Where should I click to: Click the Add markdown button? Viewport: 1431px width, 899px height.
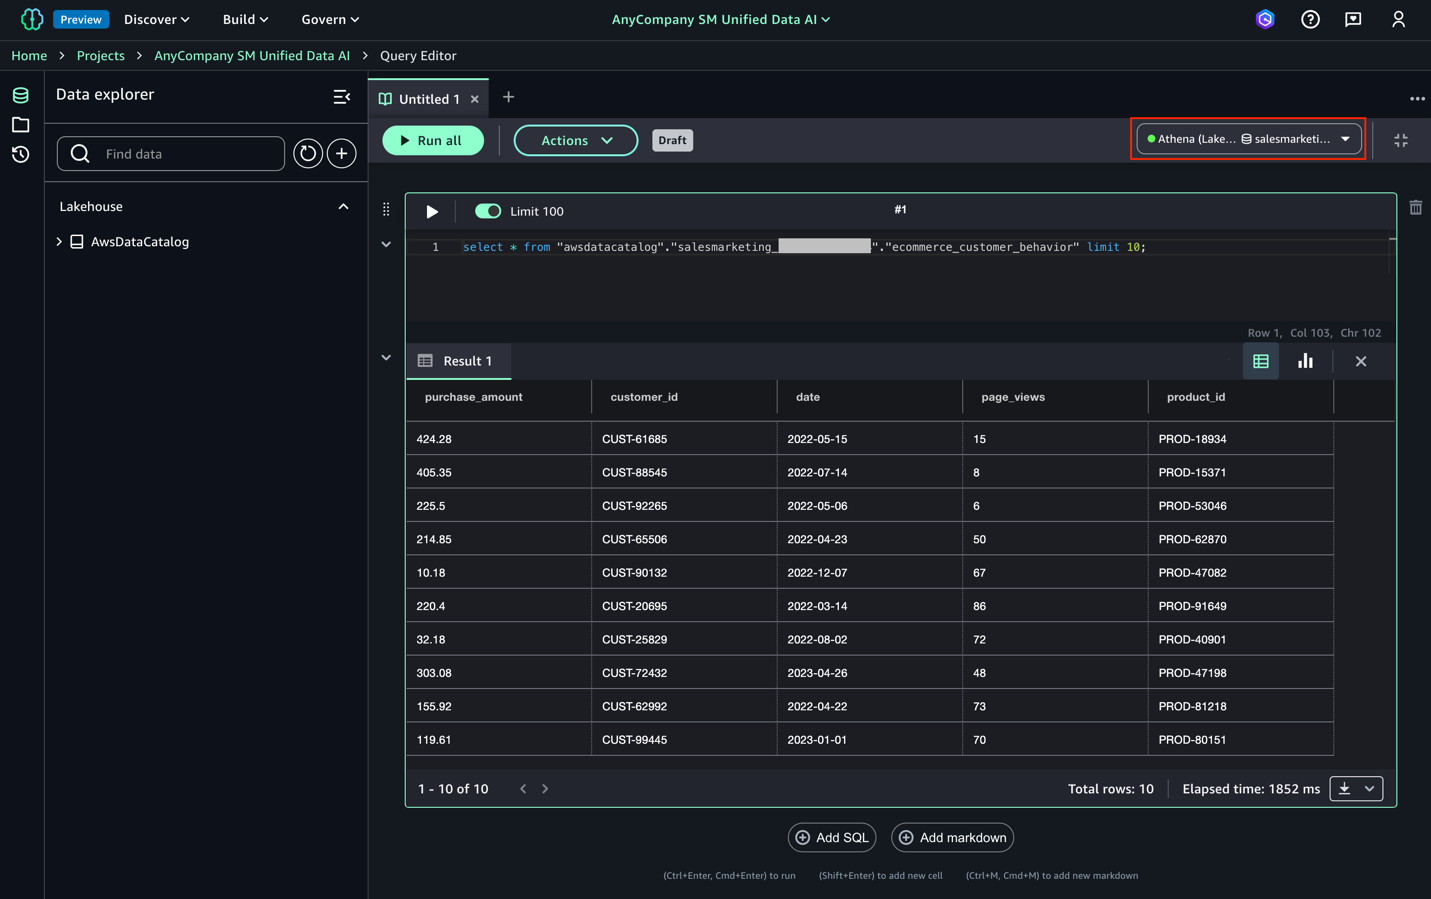point(953,838)
